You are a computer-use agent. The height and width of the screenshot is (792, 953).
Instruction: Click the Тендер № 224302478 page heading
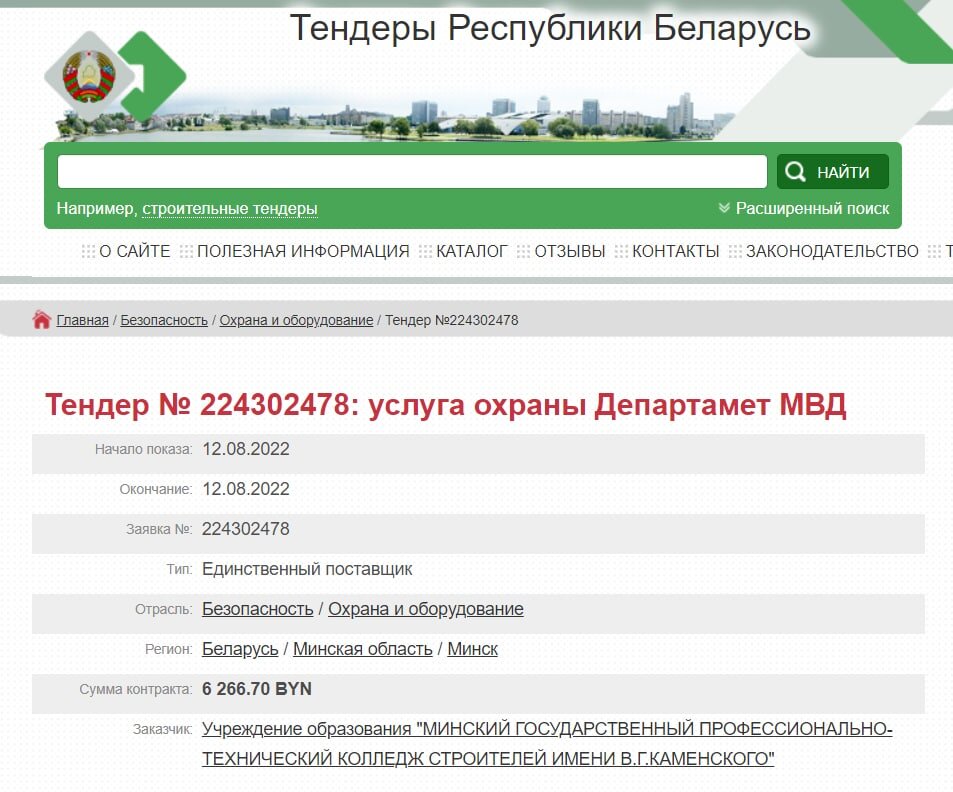[x=446, y=405]
